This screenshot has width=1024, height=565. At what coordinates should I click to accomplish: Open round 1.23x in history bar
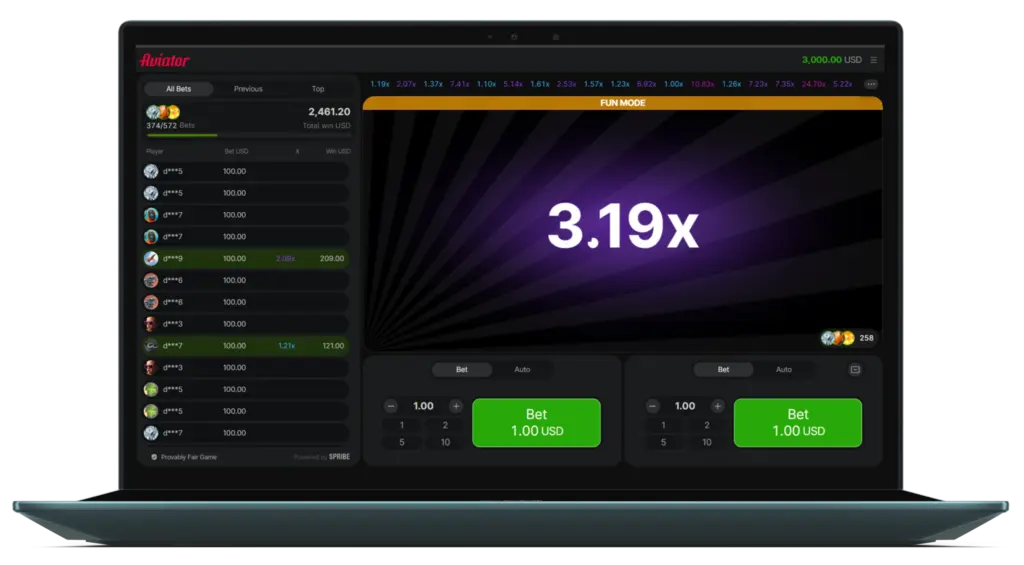[x=620, y=84]
